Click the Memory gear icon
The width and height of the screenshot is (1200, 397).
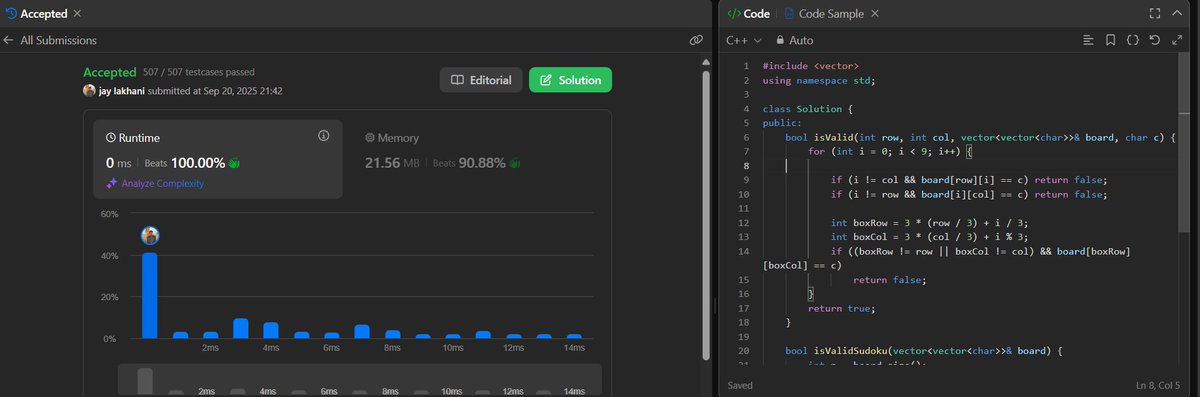(370, 138)
